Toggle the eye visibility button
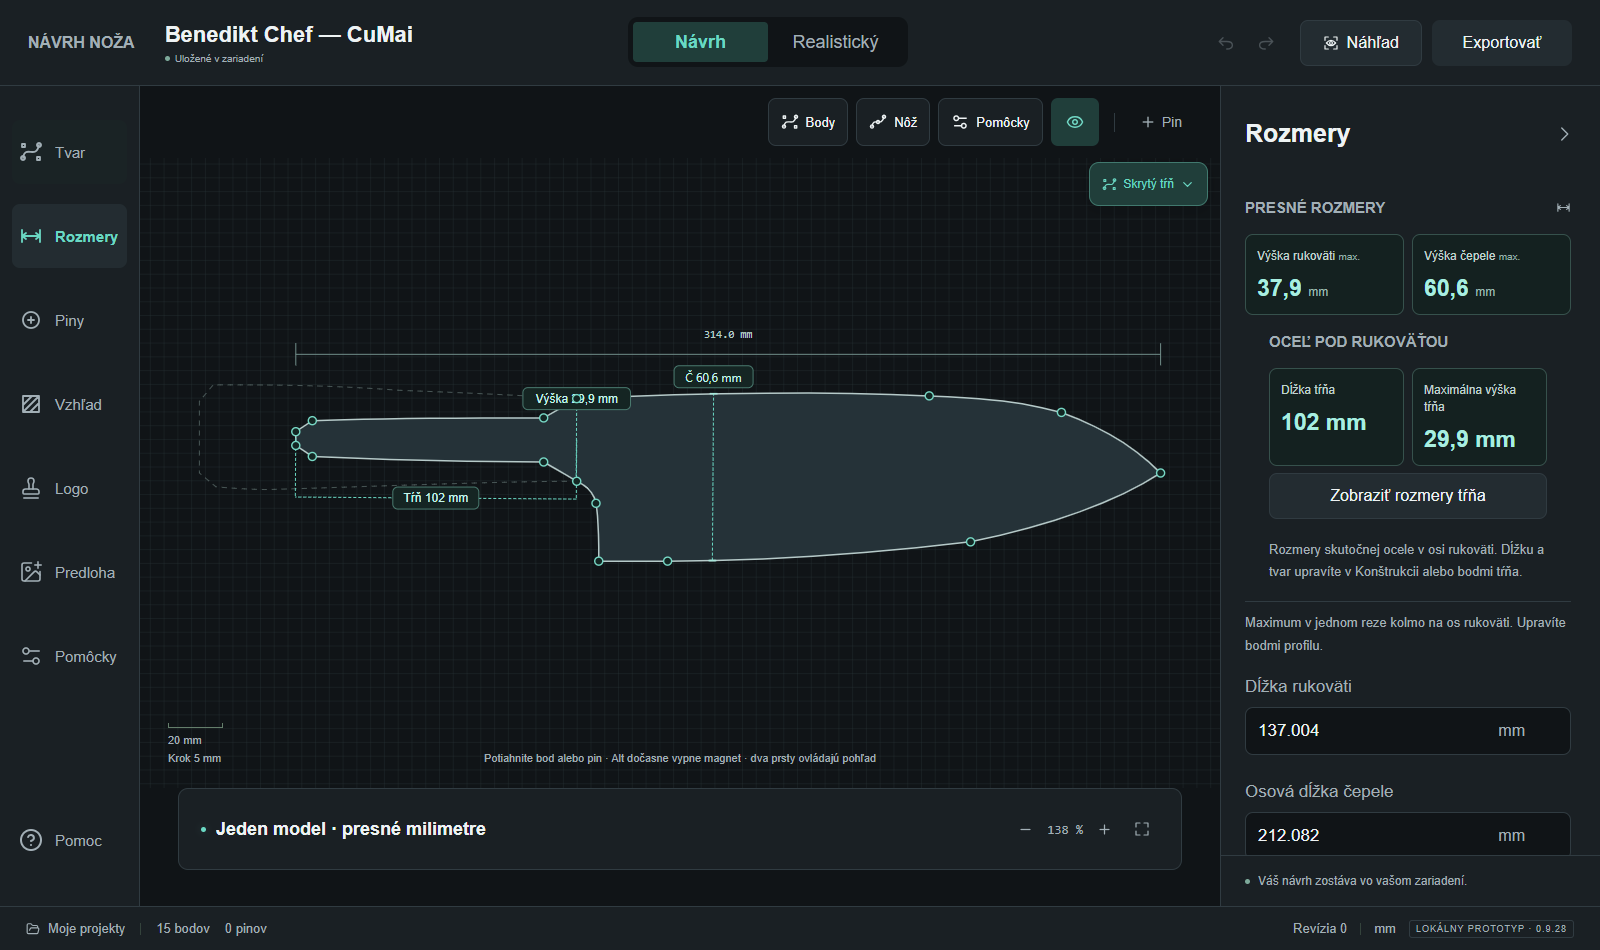This screenshot has height=950, width=1600. (1075, 122)
